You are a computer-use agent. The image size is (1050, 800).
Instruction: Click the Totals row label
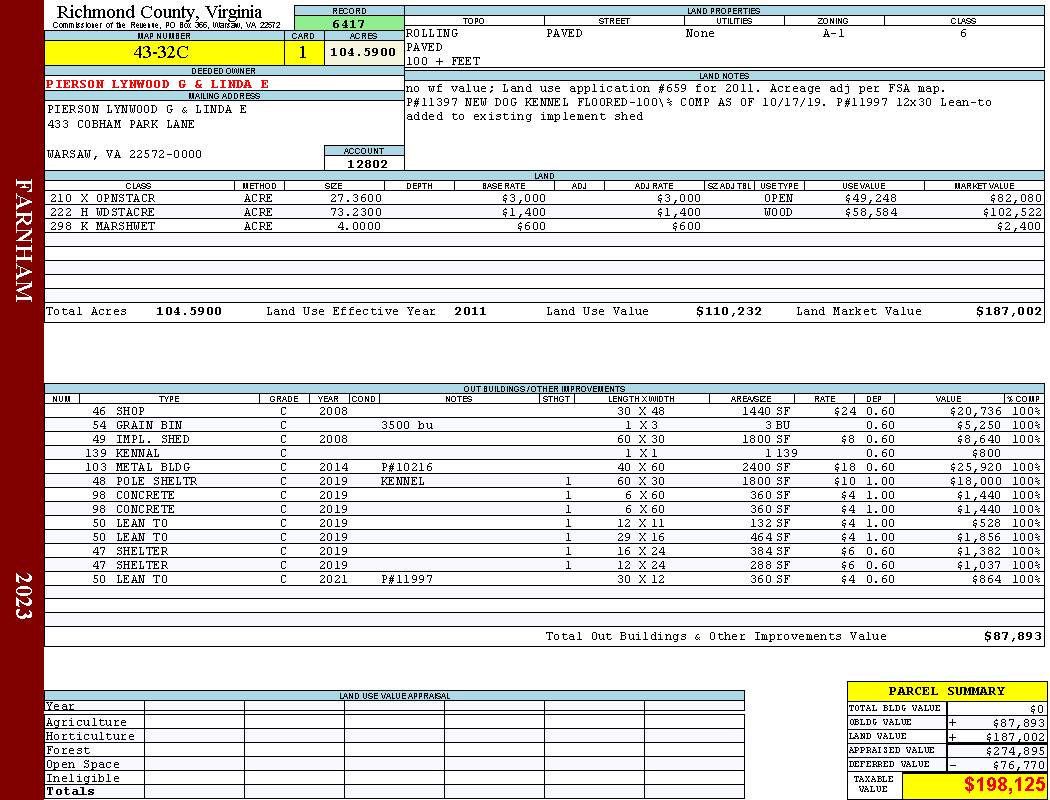(x=70, y=791)
